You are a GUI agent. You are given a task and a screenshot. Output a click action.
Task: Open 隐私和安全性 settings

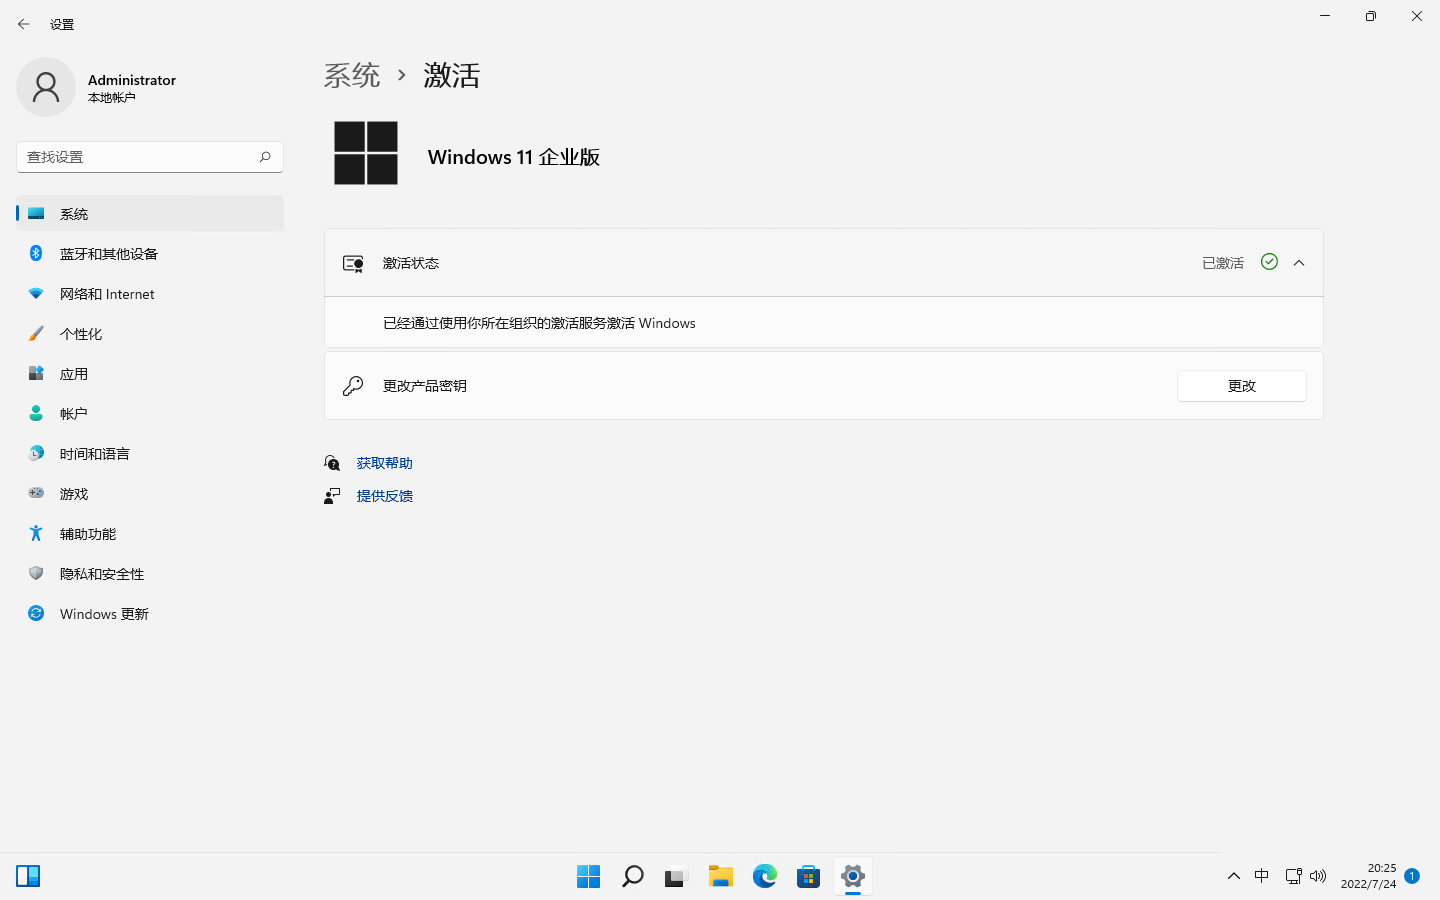150,574
